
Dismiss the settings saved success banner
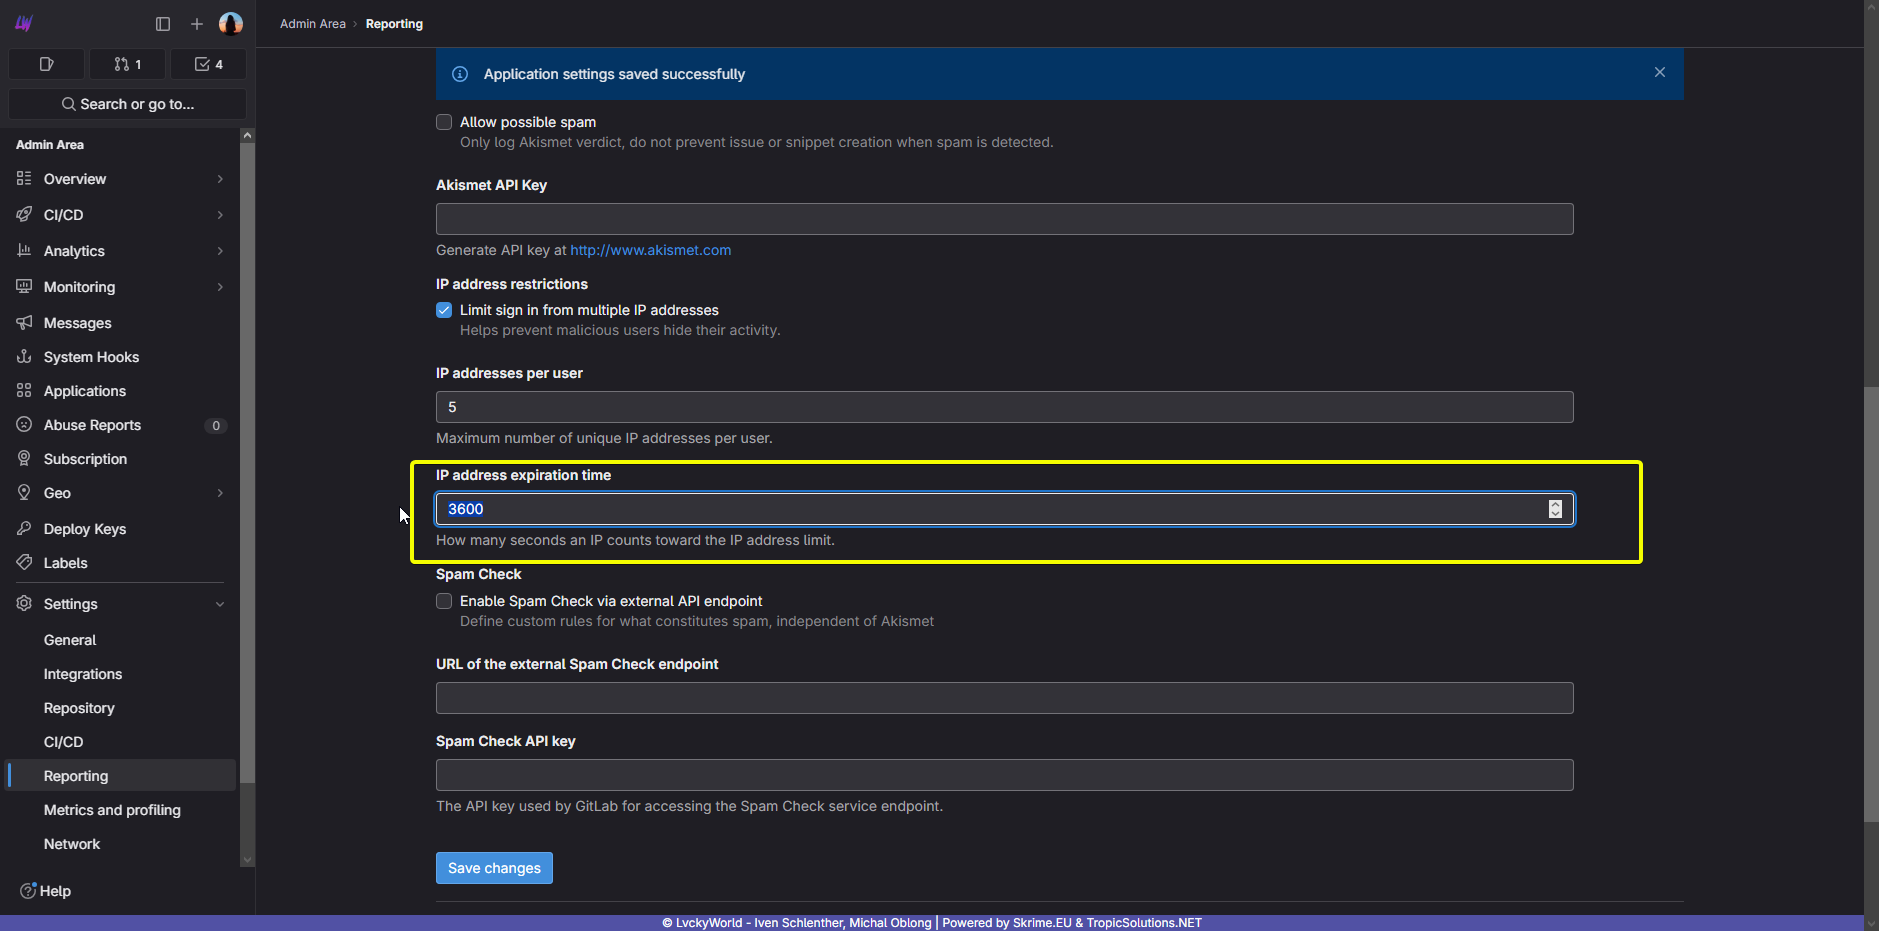(1659, 73)
